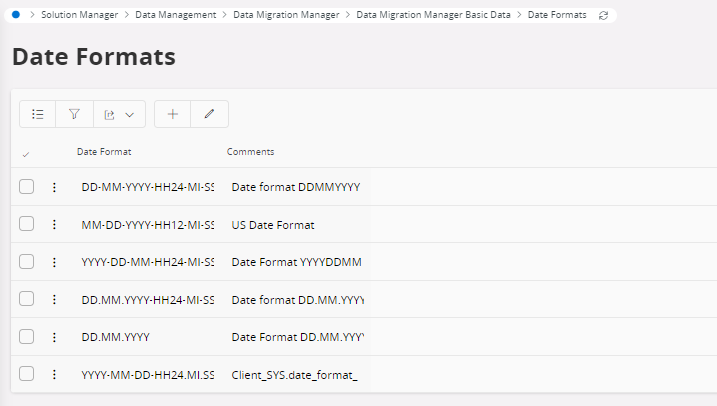The image size is (717, 406).
Task: Check the YYYY-MM-DD-HH24.MI.SS row checkbox
Action: pos(27,374)
